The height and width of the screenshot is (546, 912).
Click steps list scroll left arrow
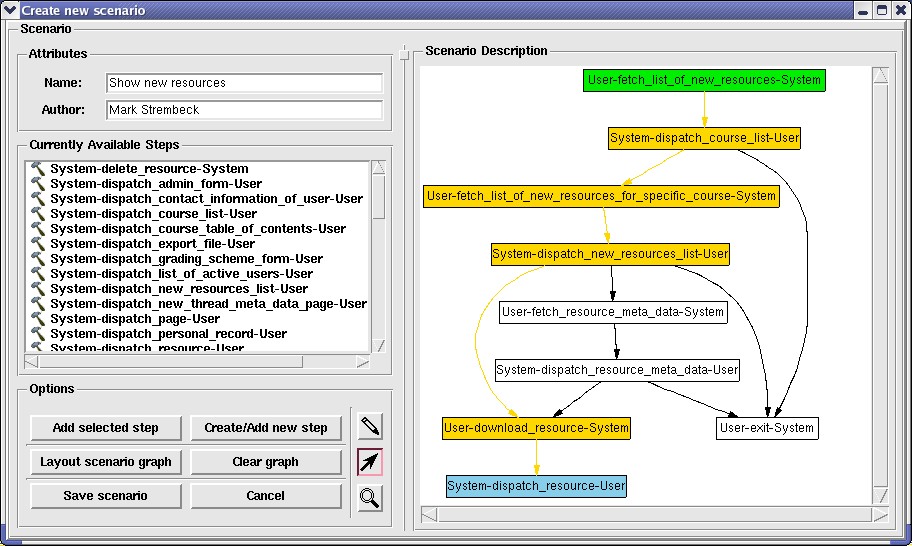pos(31,362)
